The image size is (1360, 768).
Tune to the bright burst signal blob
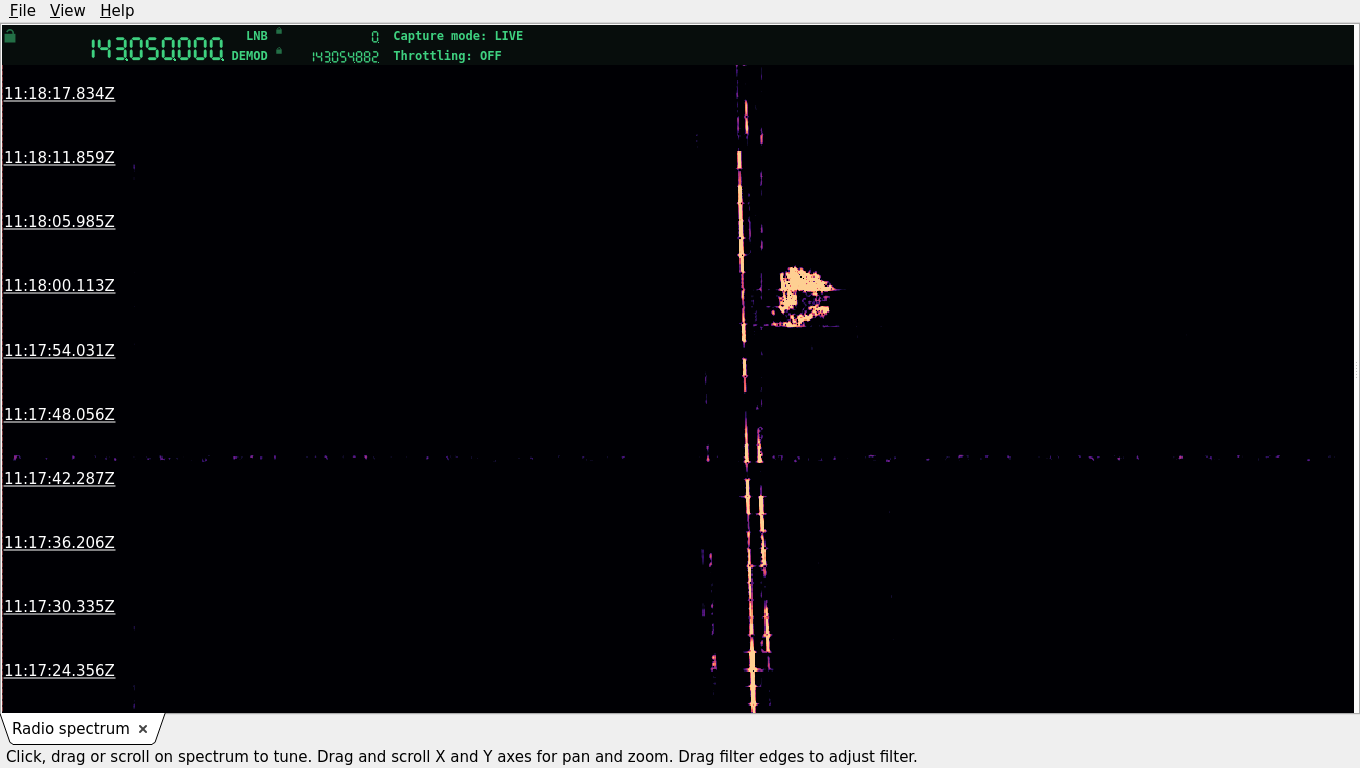pyautogui.click(x=803, y=295)
